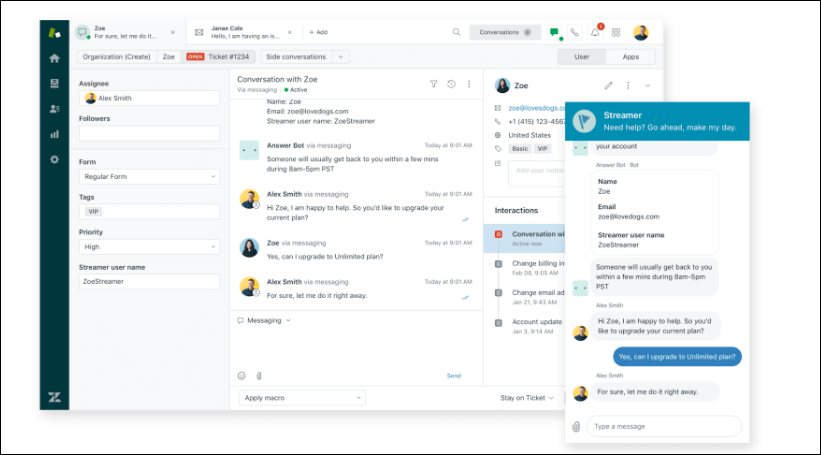Click the Streamer user name field
The width and height of the screenshot is (821, 455).
tap(149, 281)
